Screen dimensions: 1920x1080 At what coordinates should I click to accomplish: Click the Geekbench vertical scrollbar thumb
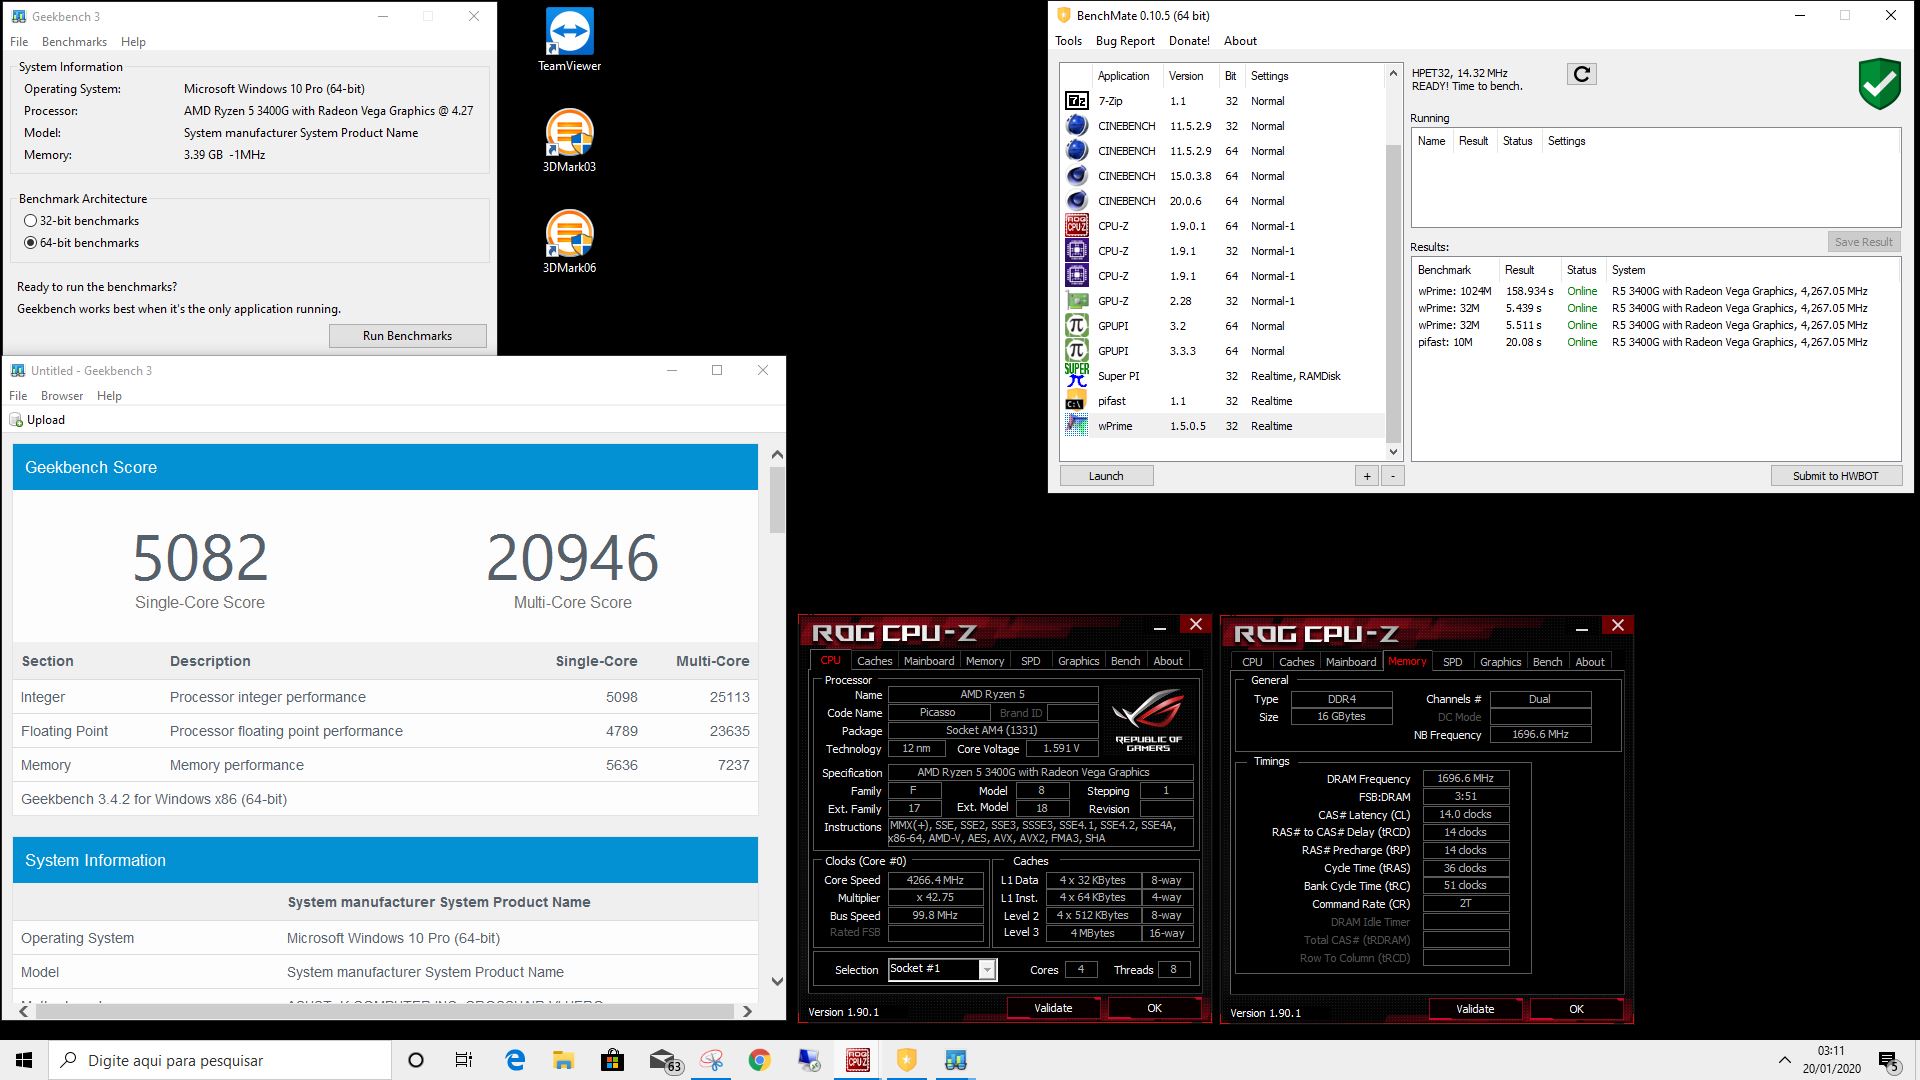pyautogui.click(x=777, y=500)
